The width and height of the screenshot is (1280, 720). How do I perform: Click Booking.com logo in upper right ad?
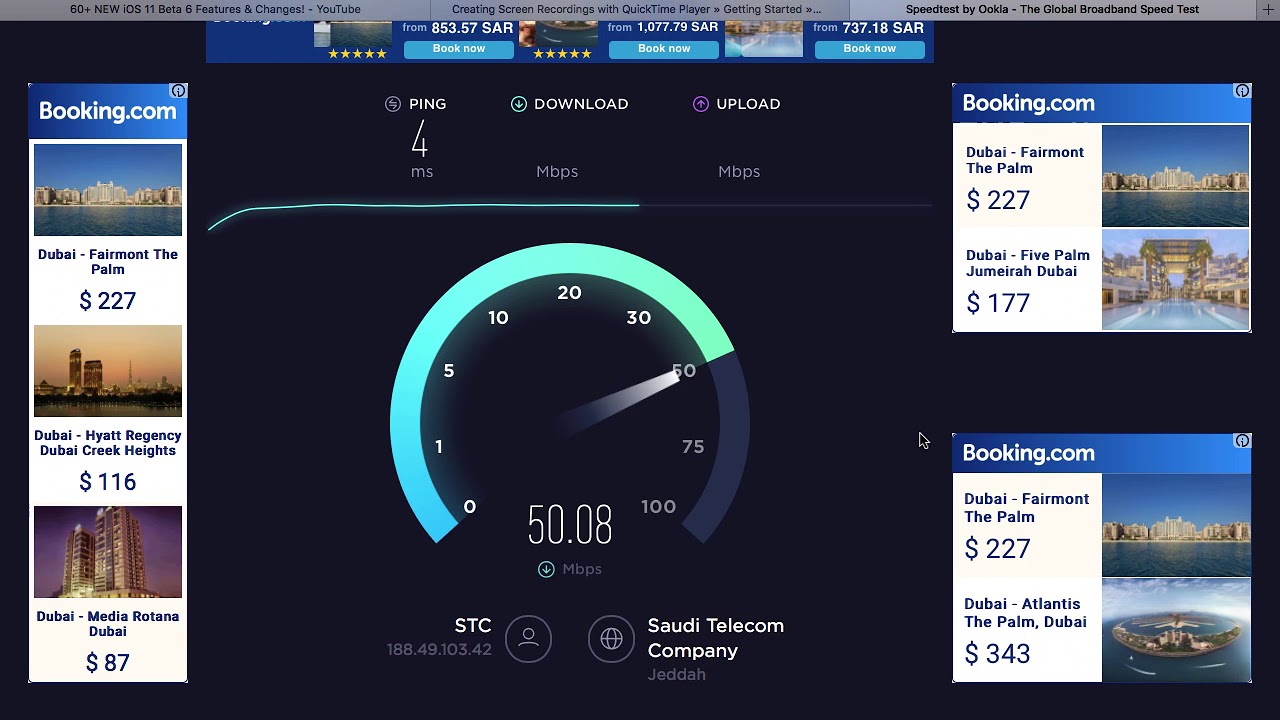(1028, 104)
